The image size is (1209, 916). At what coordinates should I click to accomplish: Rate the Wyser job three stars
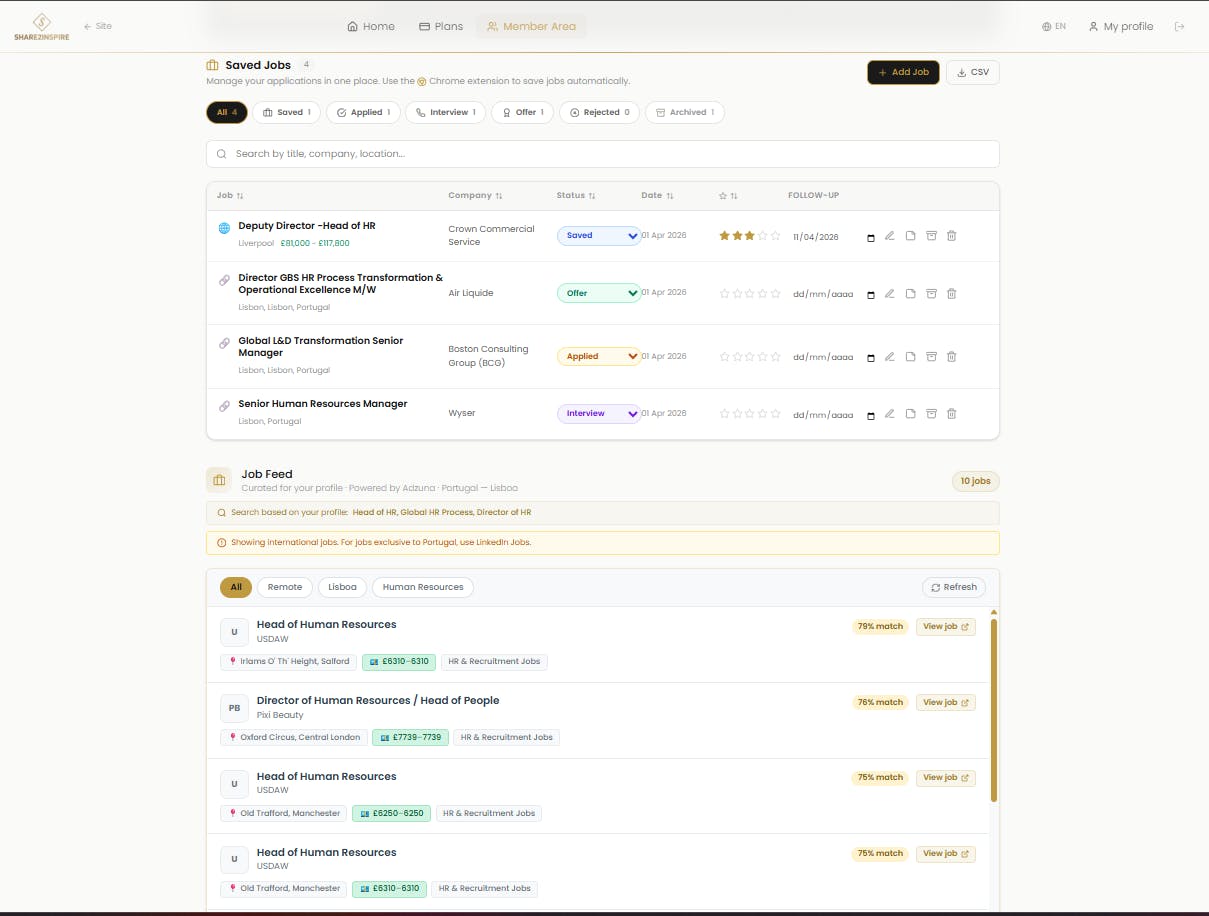pyautogui.click(x=750, y=413)
